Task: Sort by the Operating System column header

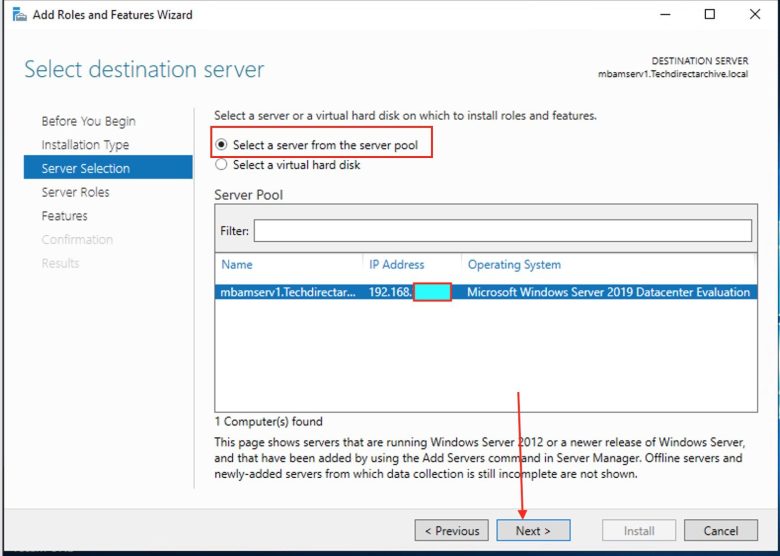Action: (x=514, y=265)
